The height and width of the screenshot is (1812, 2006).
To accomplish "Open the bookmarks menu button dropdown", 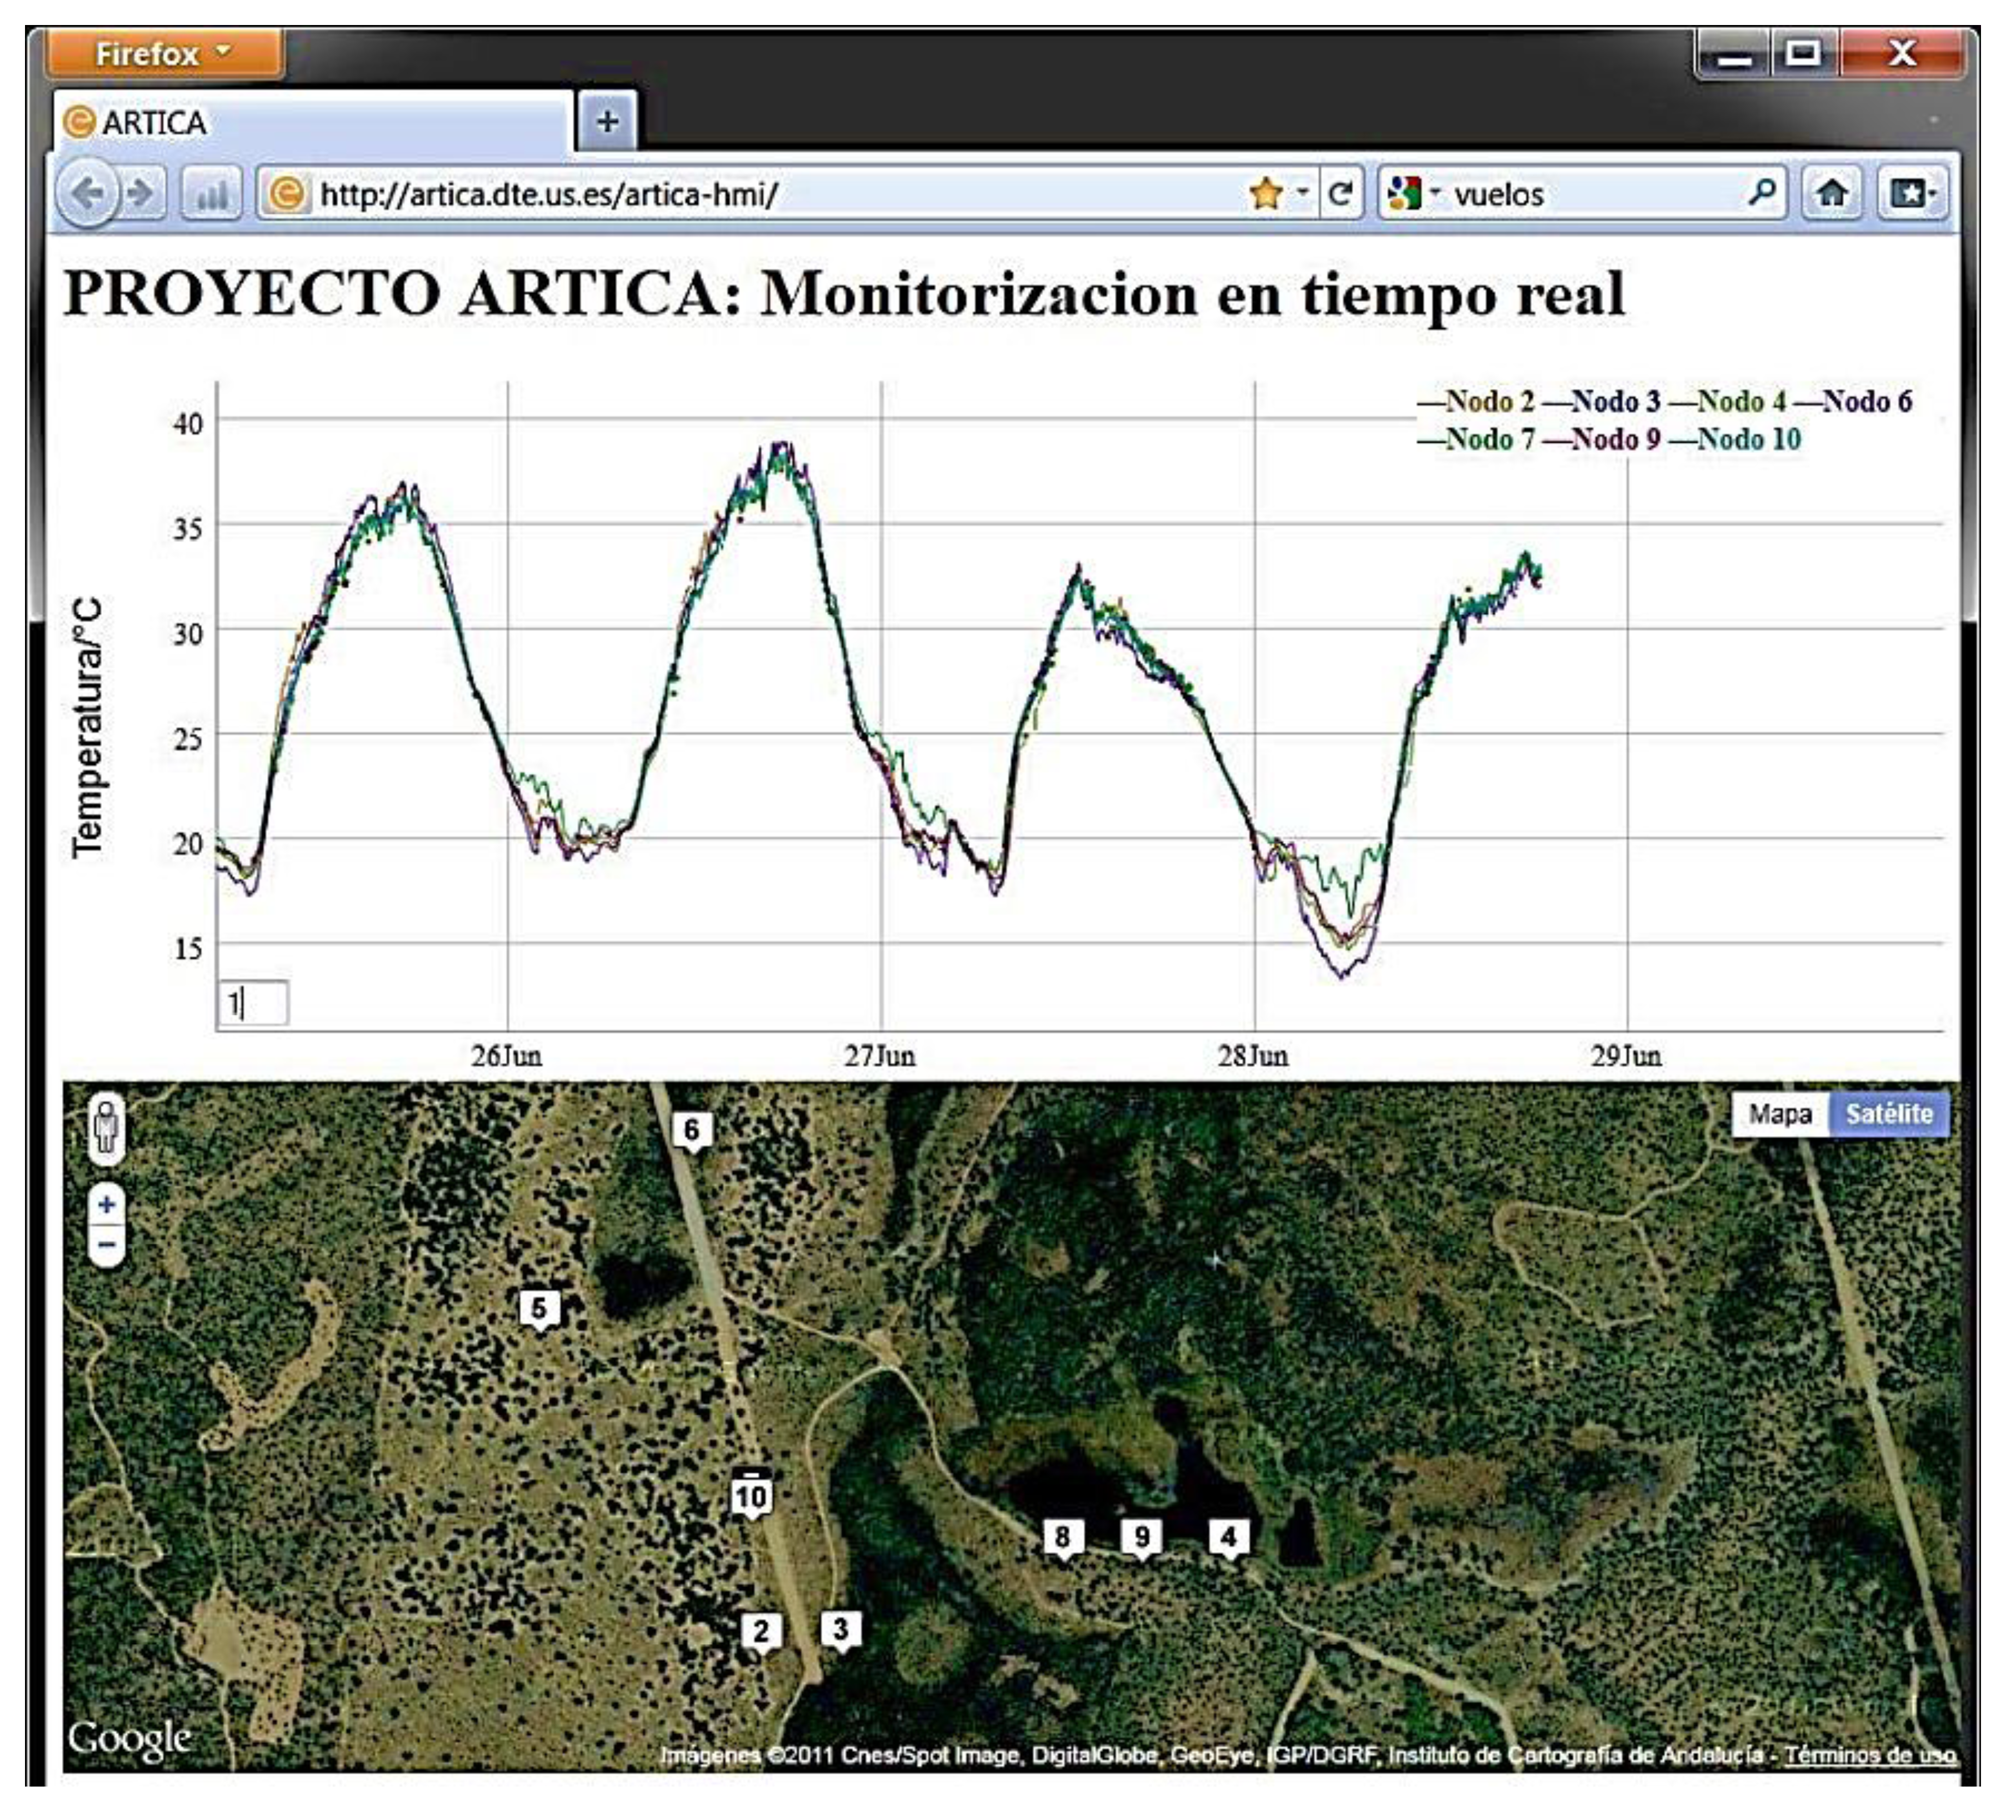I will coord(1912,193).
